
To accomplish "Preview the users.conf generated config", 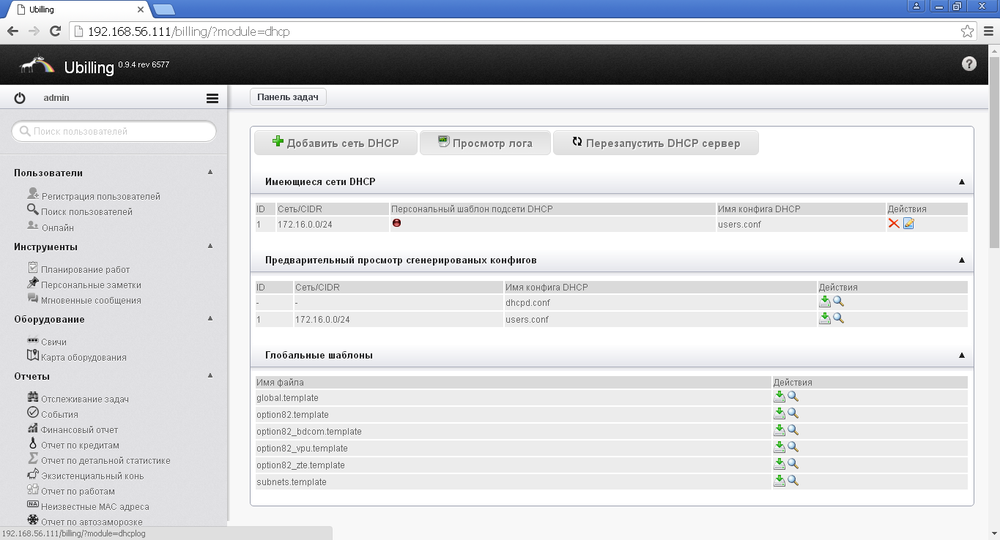I will [x=839, y=318].
